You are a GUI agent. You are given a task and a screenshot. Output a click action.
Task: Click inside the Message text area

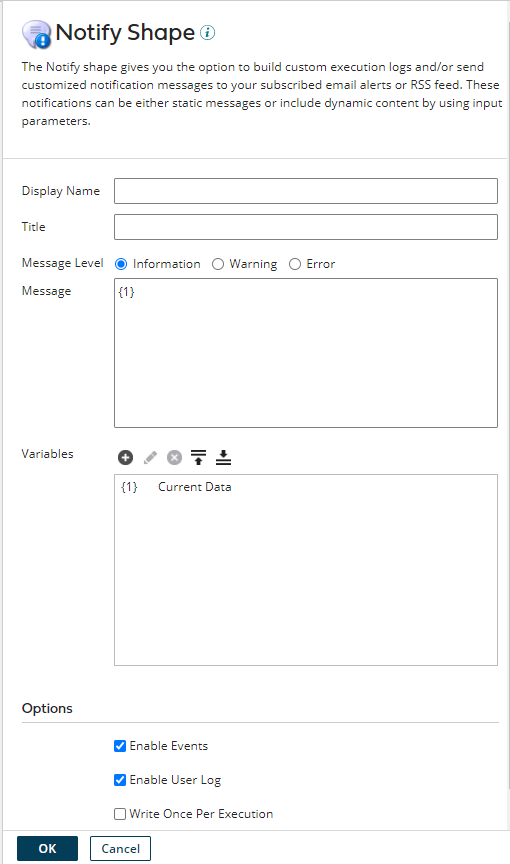306,353
